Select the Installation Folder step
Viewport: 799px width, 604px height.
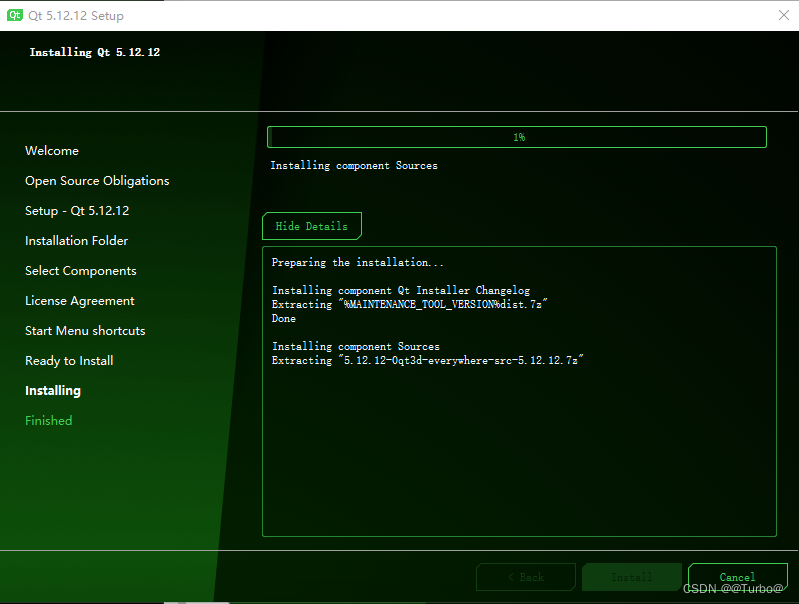coord(76,241)
